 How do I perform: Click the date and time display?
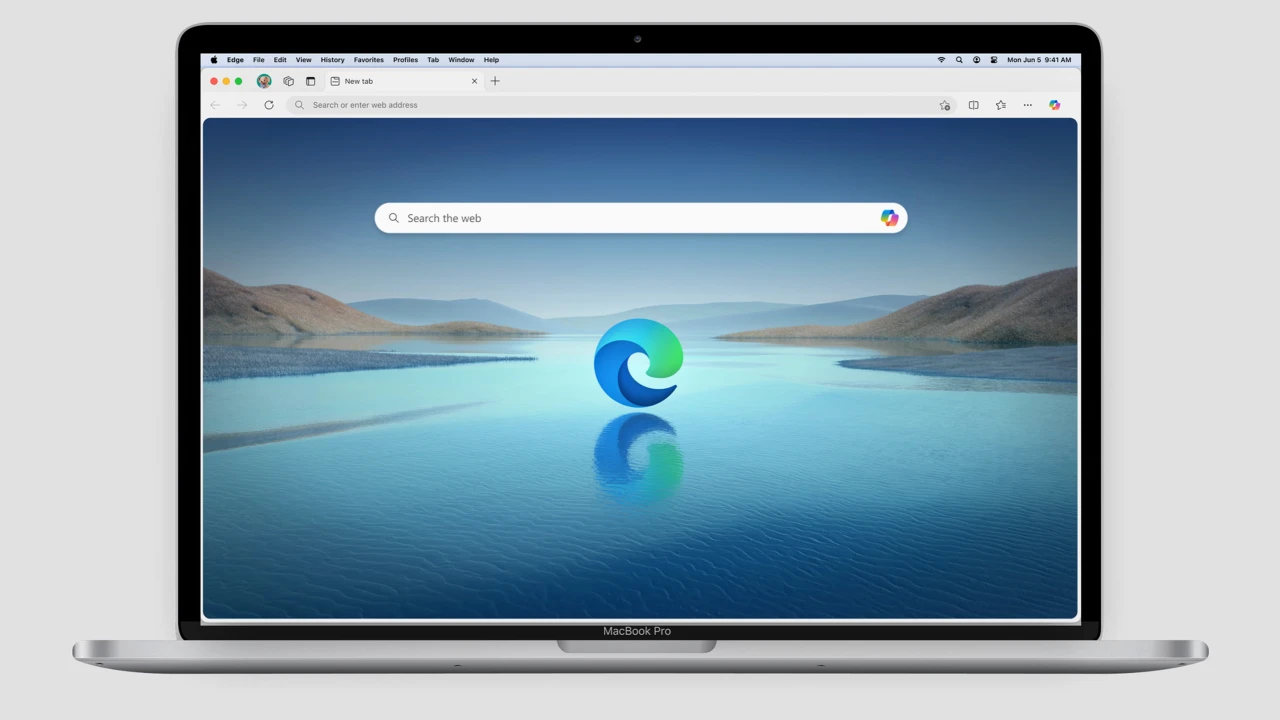[1039, 60]
